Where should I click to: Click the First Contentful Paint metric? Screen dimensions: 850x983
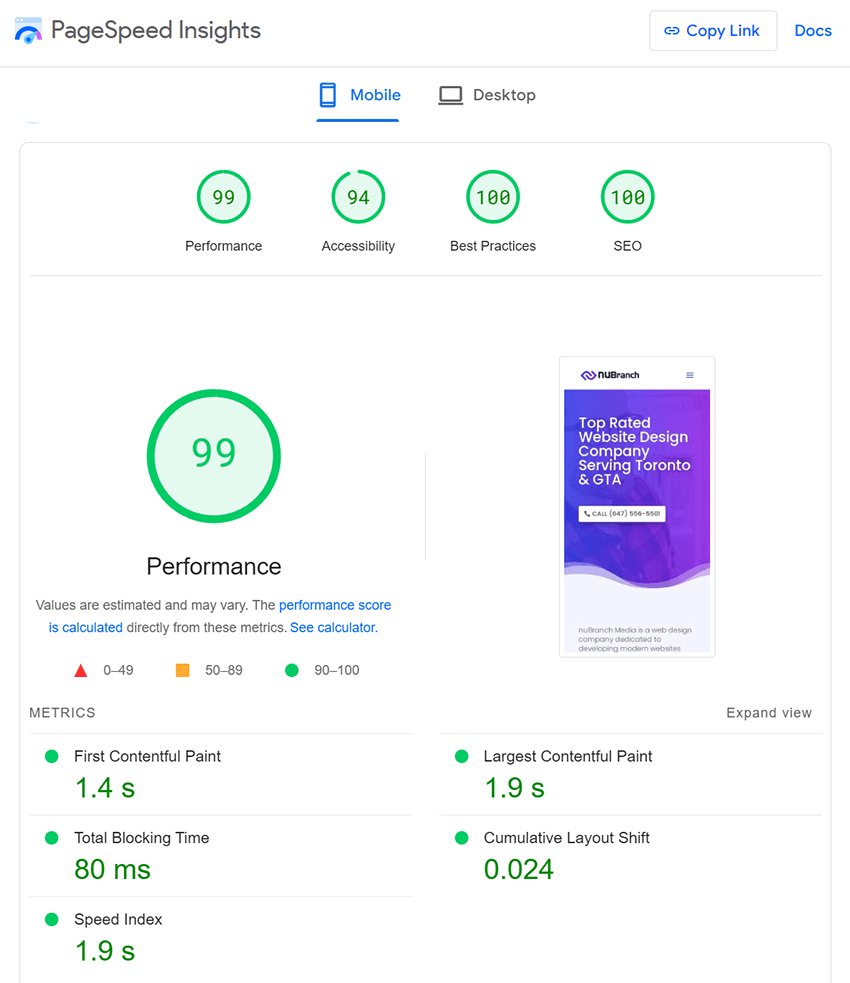147,757
